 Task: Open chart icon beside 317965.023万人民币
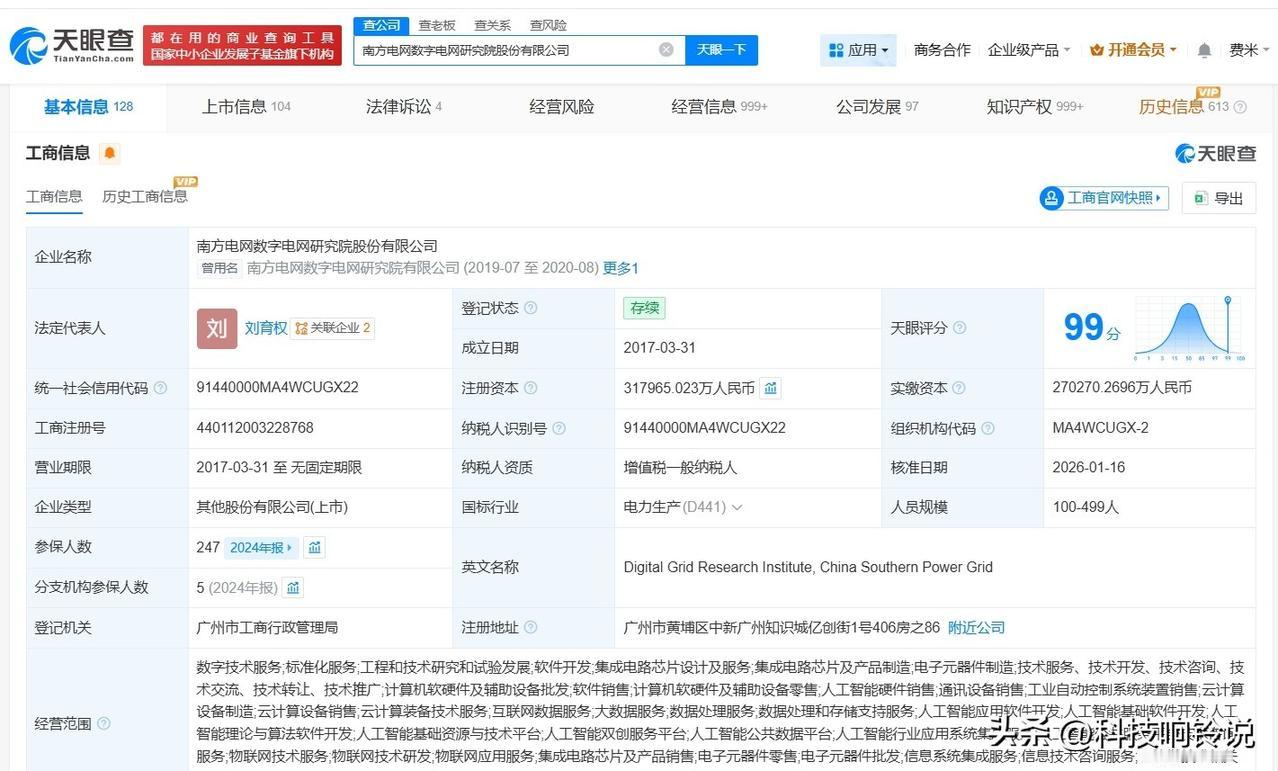pos(771,388)
